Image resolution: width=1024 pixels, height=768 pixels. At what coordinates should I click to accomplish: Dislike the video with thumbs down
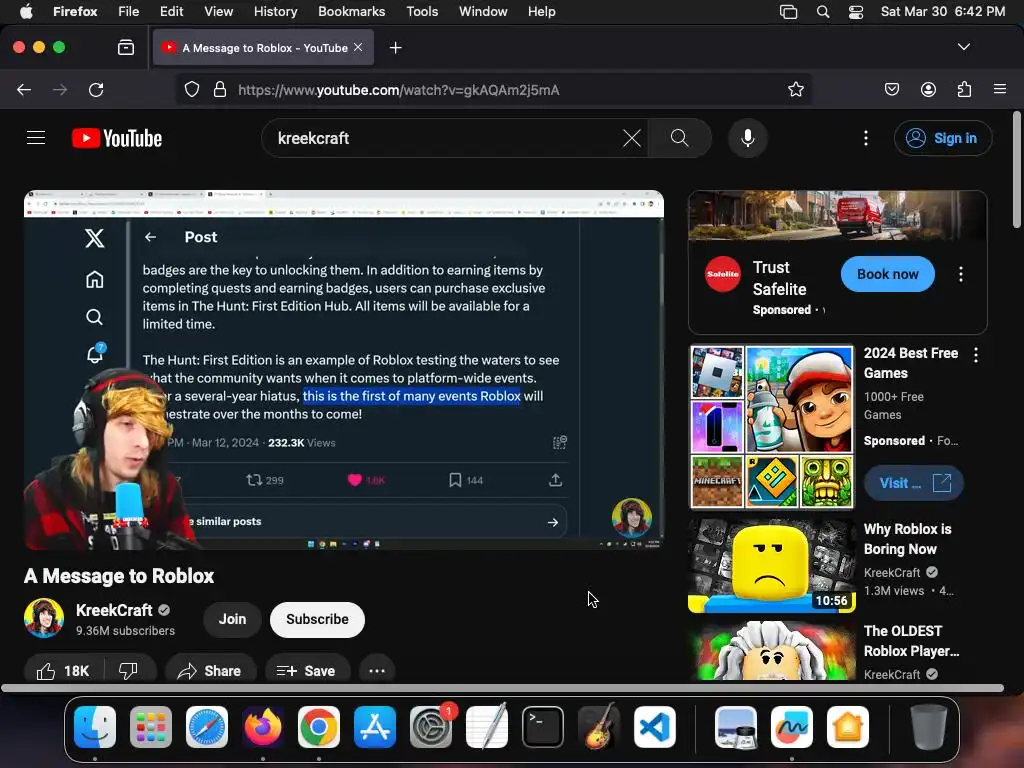[x=129, y=671]
